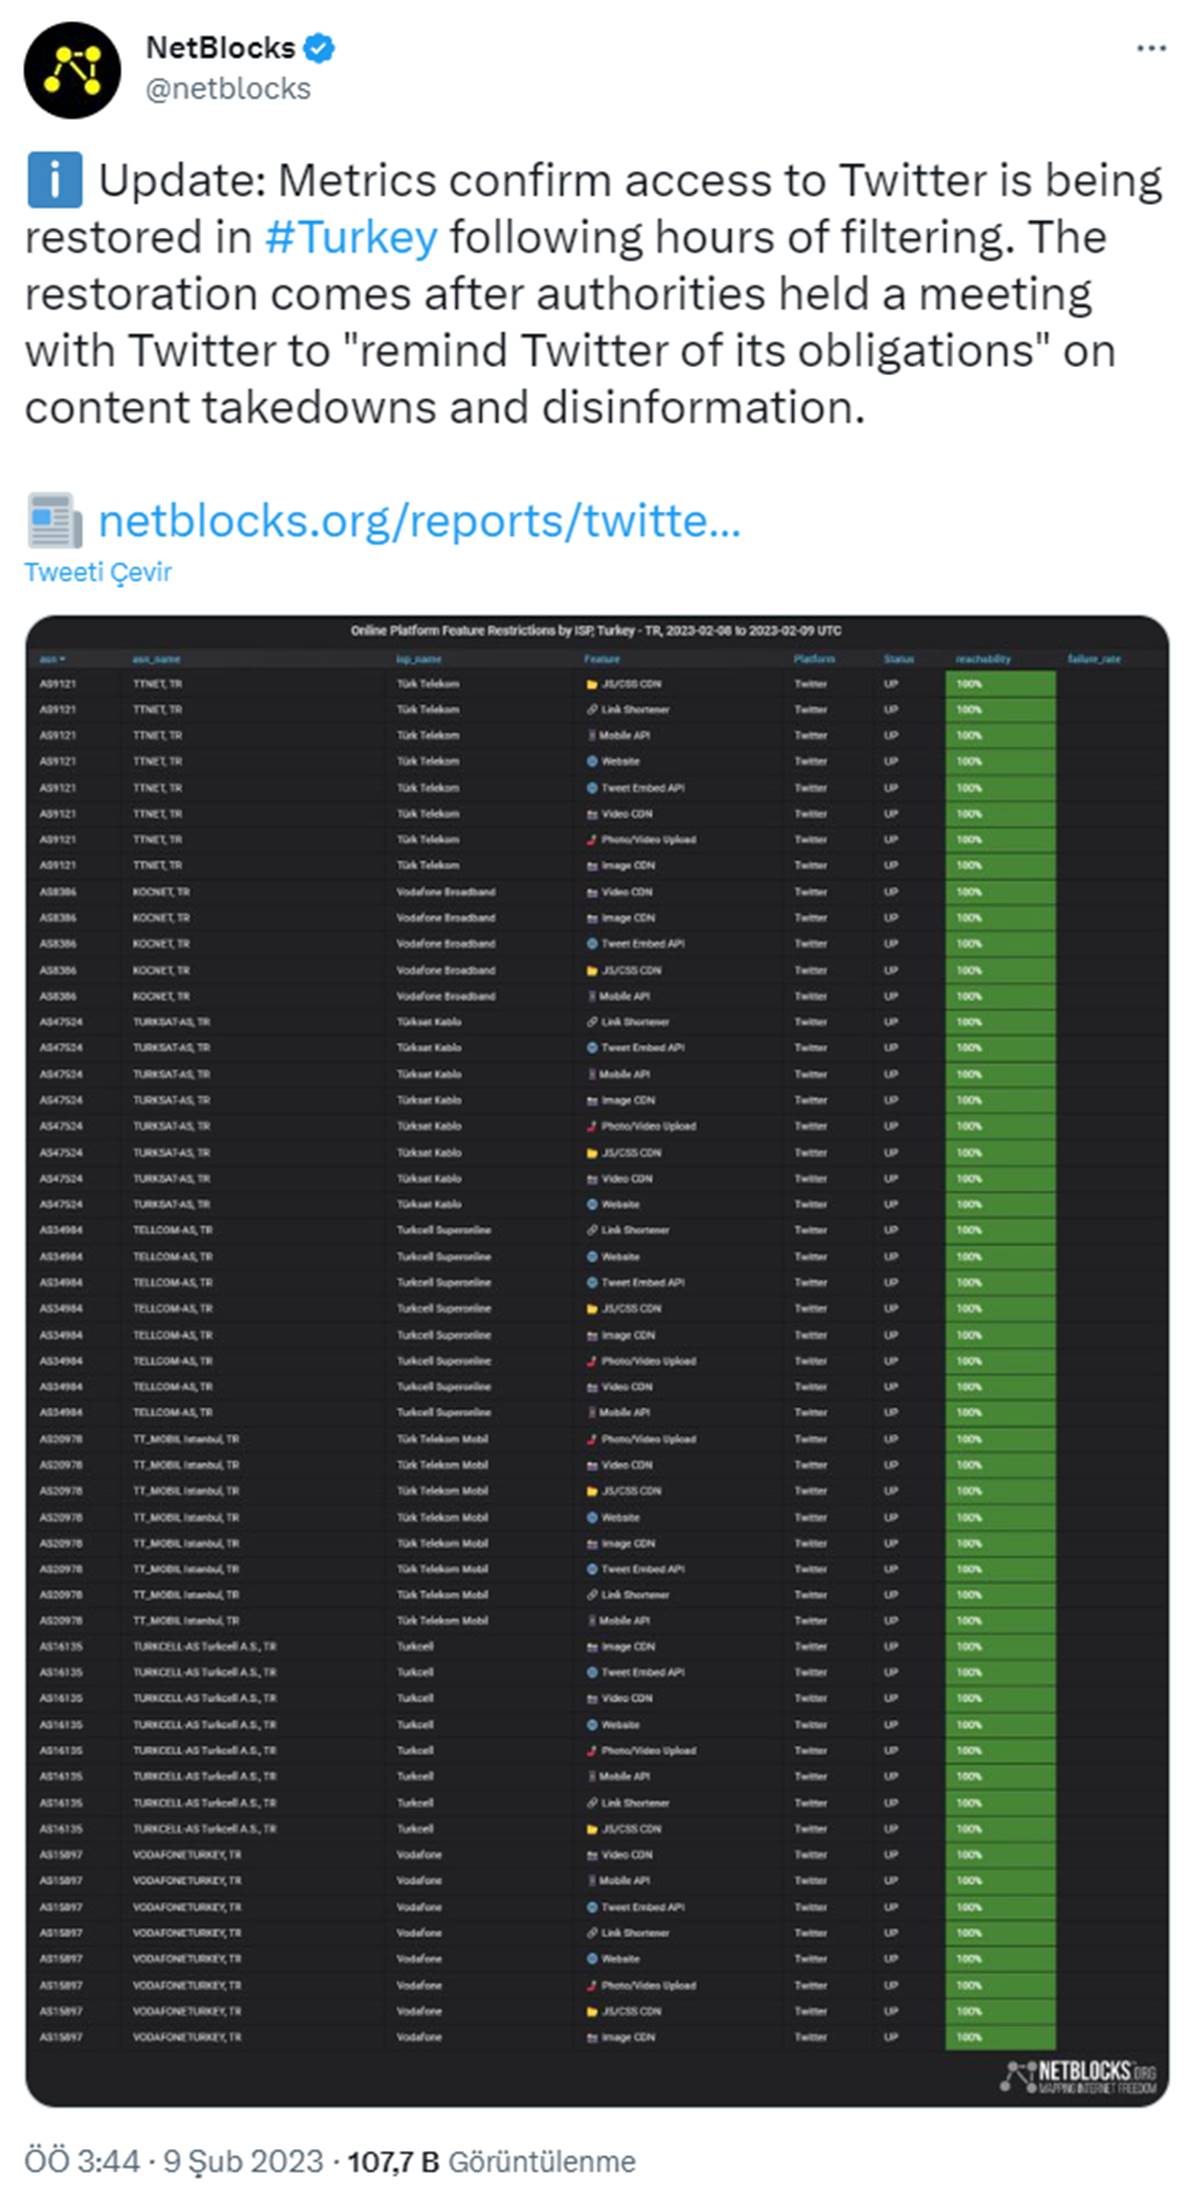This screenshot has height=2207, width=1200.
Task: Click the isp_name column header
Action: tap(419, 659)
